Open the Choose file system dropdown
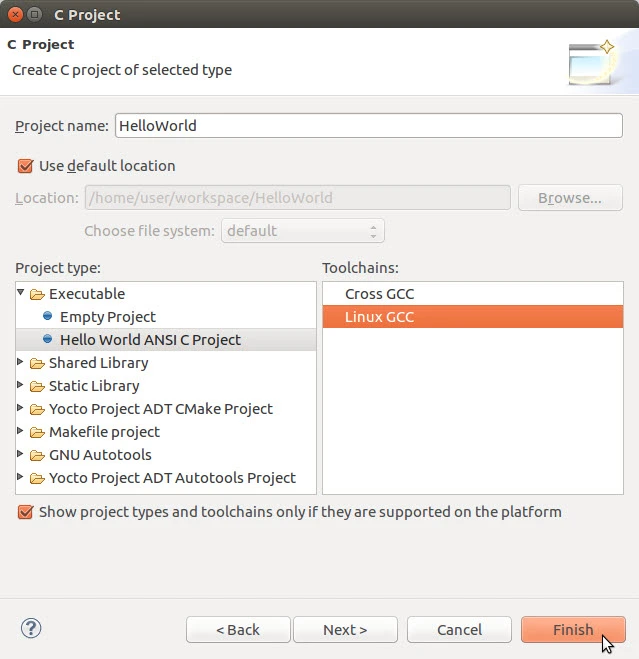 pyautogui.click(x=302, y=231)
